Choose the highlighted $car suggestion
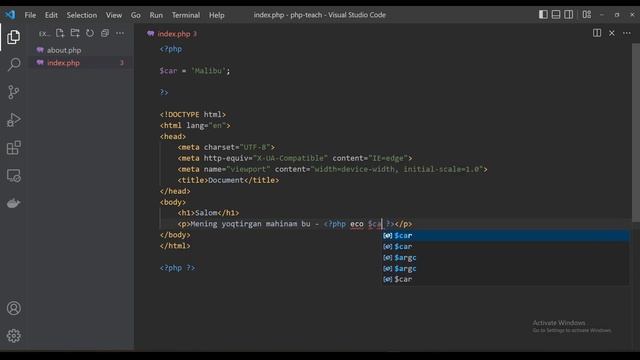Screen dimensions: 640x360 point(505,236)
